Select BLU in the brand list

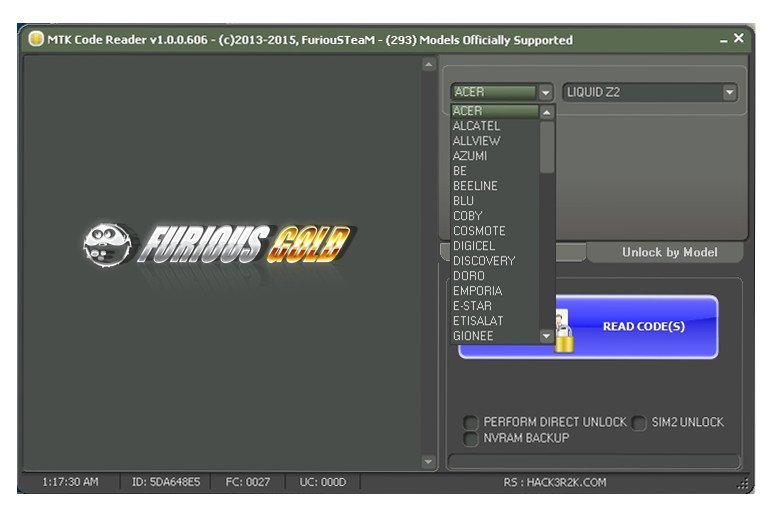495,201
